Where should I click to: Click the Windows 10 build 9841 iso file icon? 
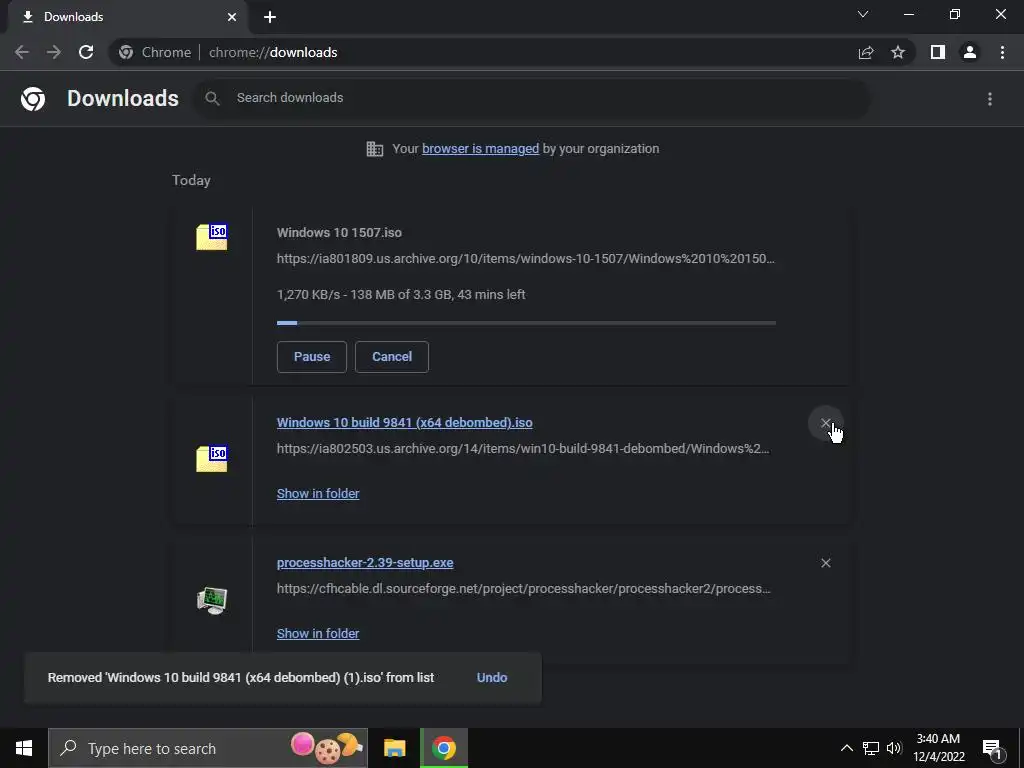tap(212, 458)
